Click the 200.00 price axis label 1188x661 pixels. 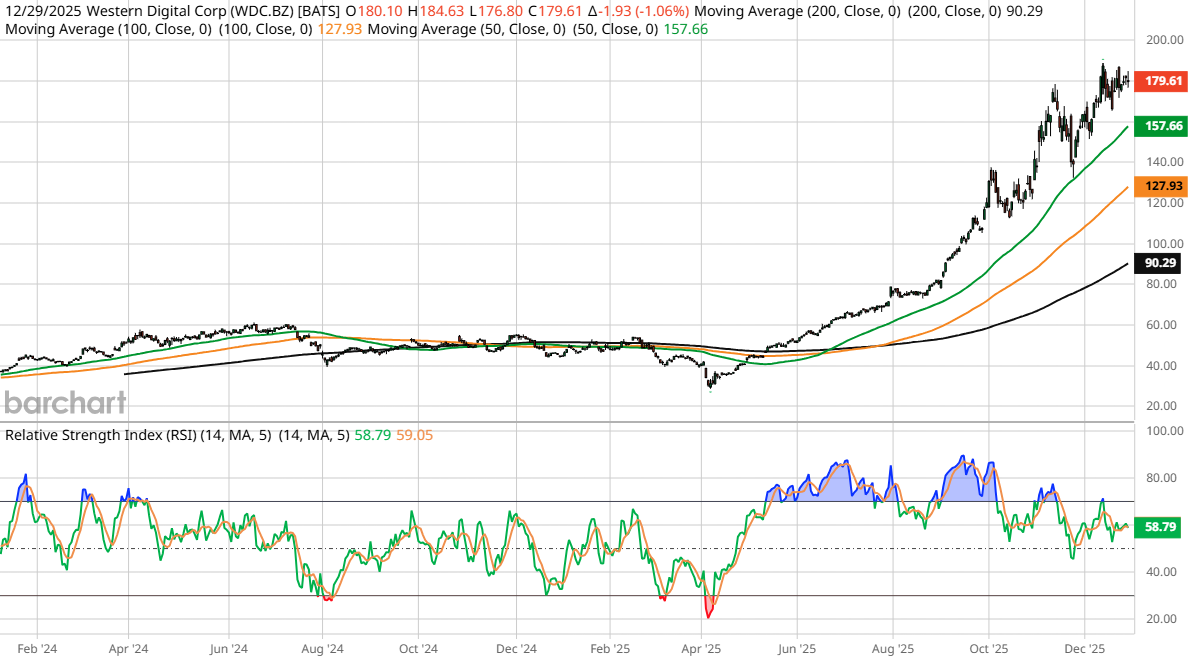pos(1164,41)
